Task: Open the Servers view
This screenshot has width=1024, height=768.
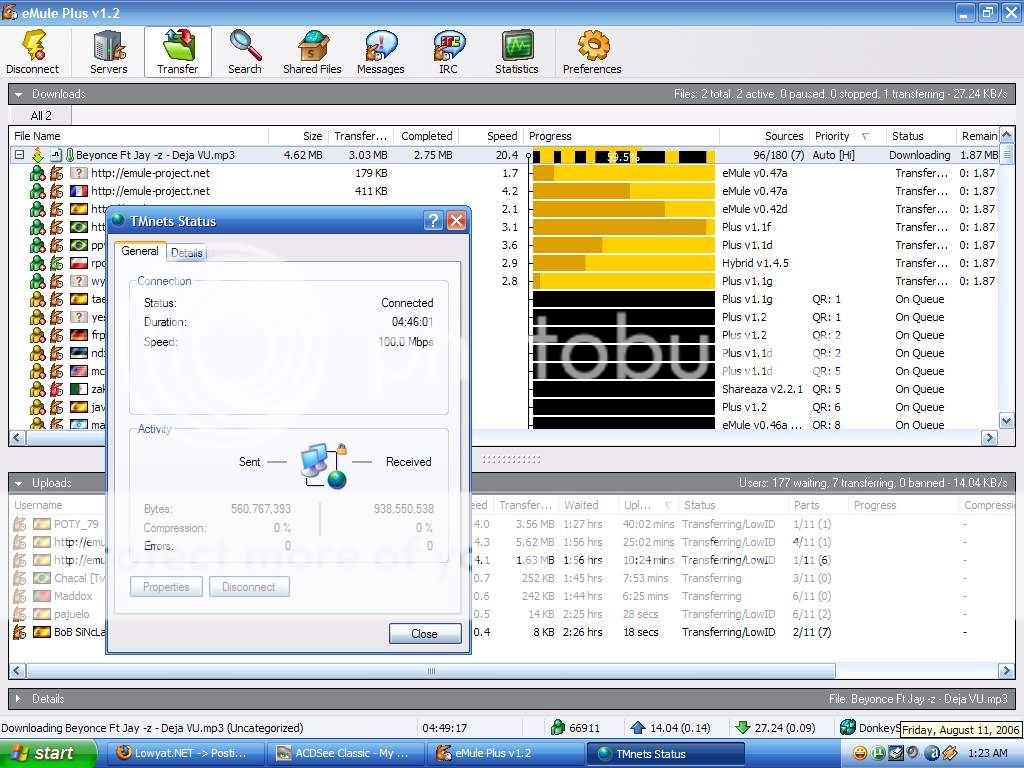Action: tap(107, 50)
